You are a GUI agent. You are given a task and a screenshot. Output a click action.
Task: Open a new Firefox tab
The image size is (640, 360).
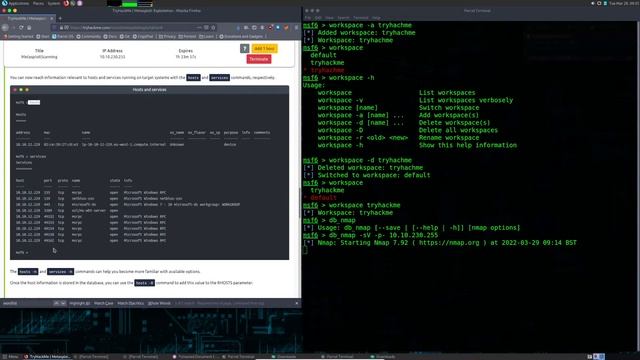[60, 18]
